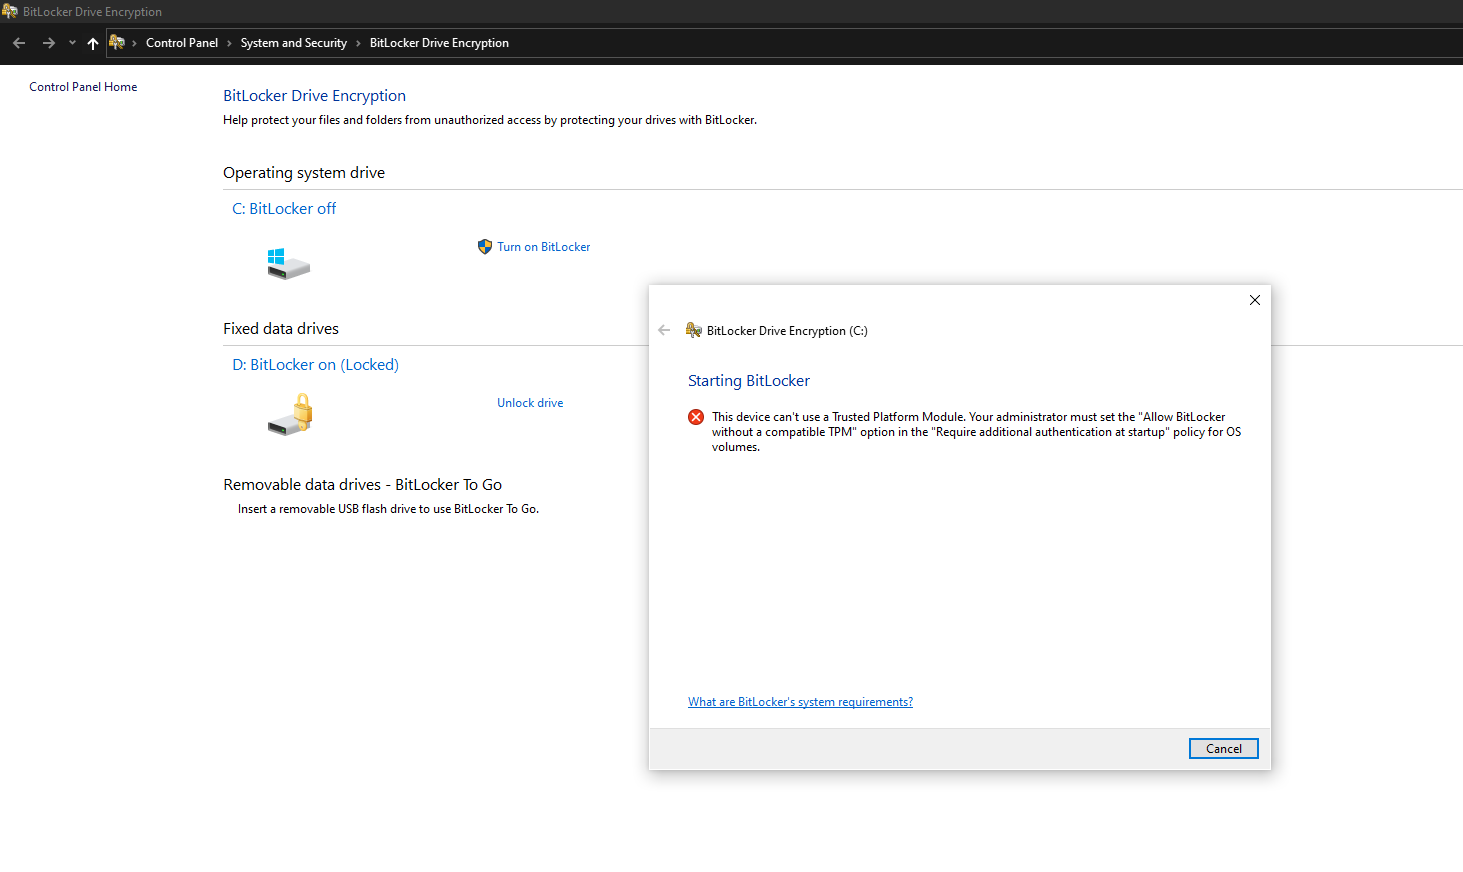Click the title bar BitLocker window icon

[x=10, y=11]
